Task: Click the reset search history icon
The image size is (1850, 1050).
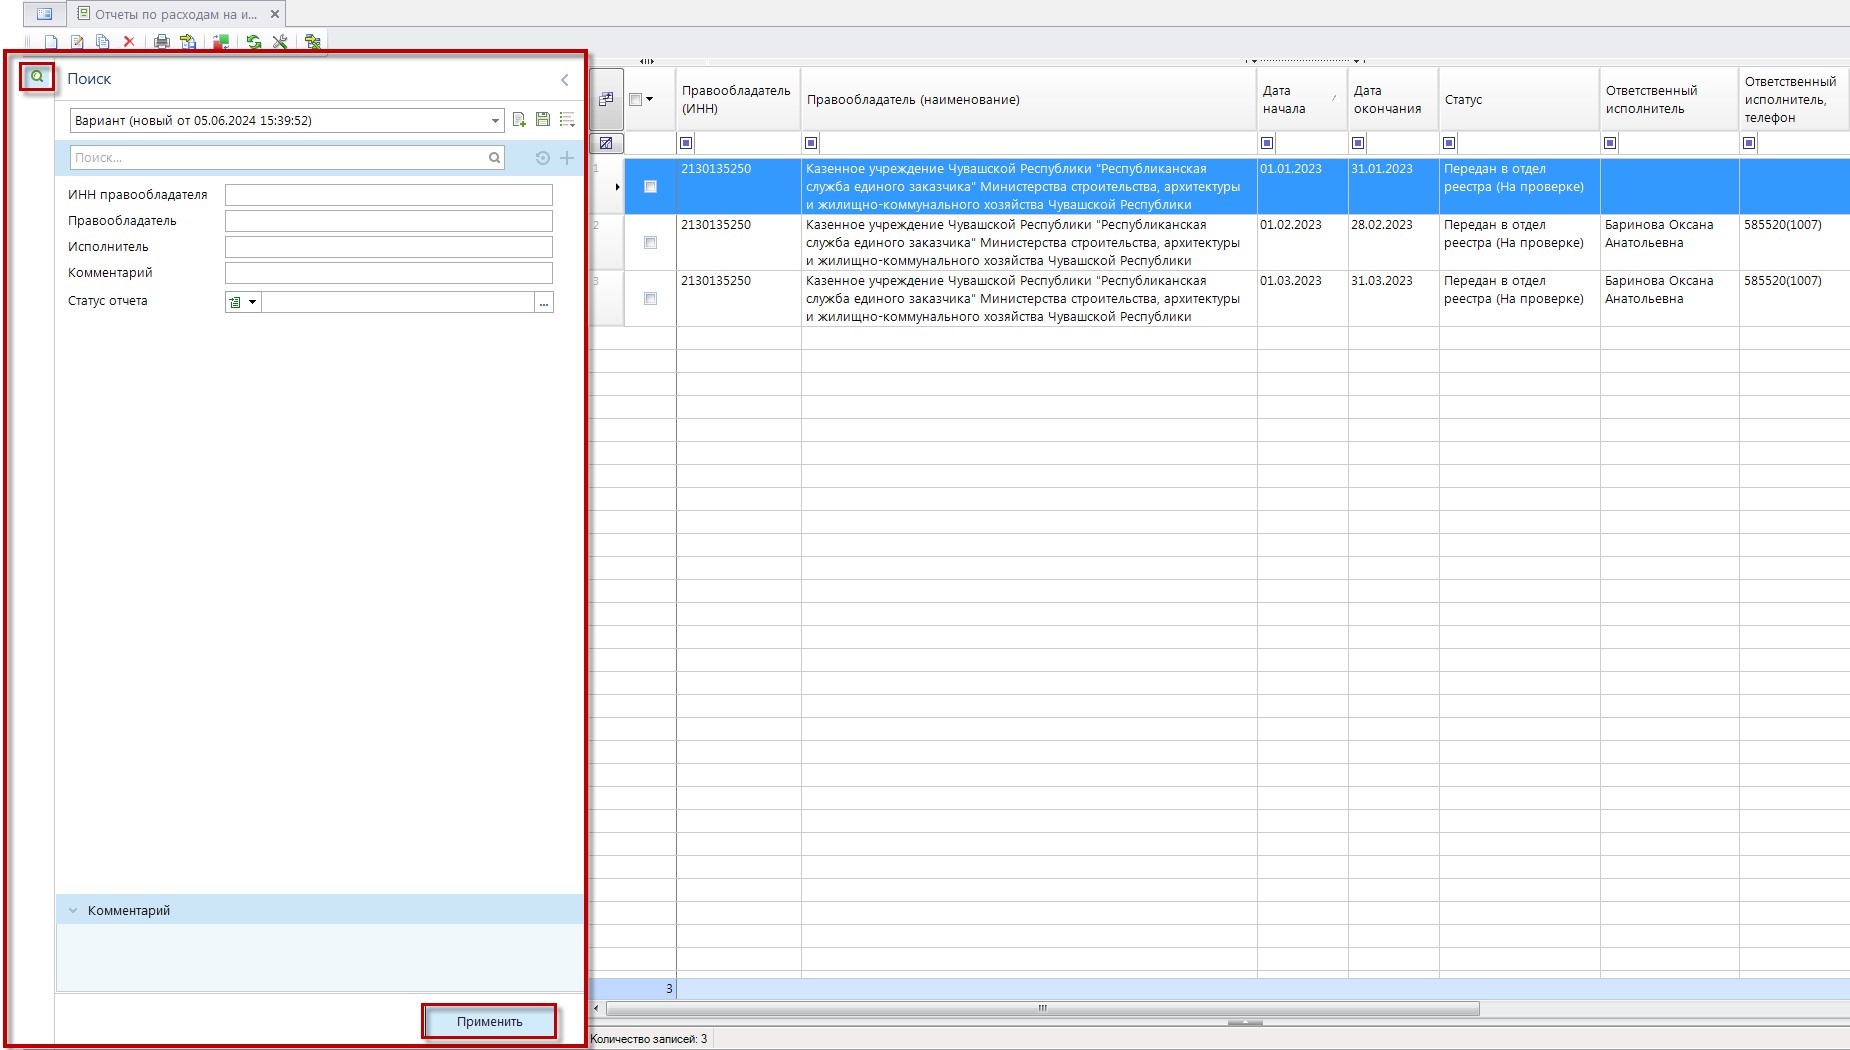Action: click(543, 158)
